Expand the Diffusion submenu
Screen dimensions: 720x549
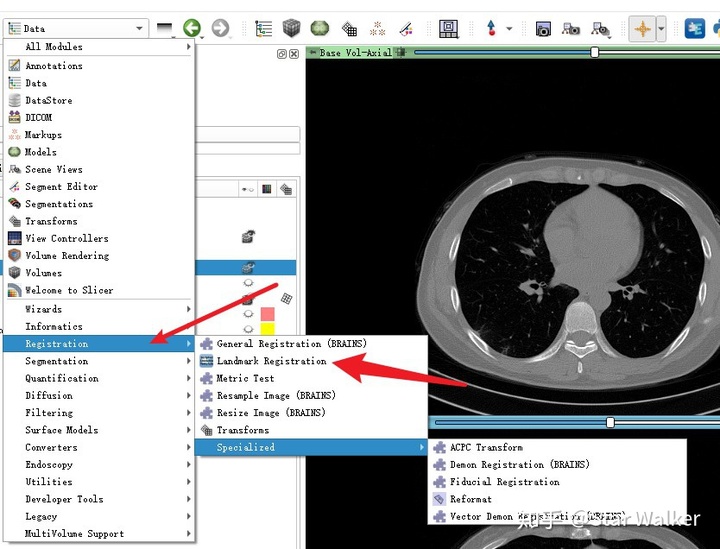click(x=99, y=395)
